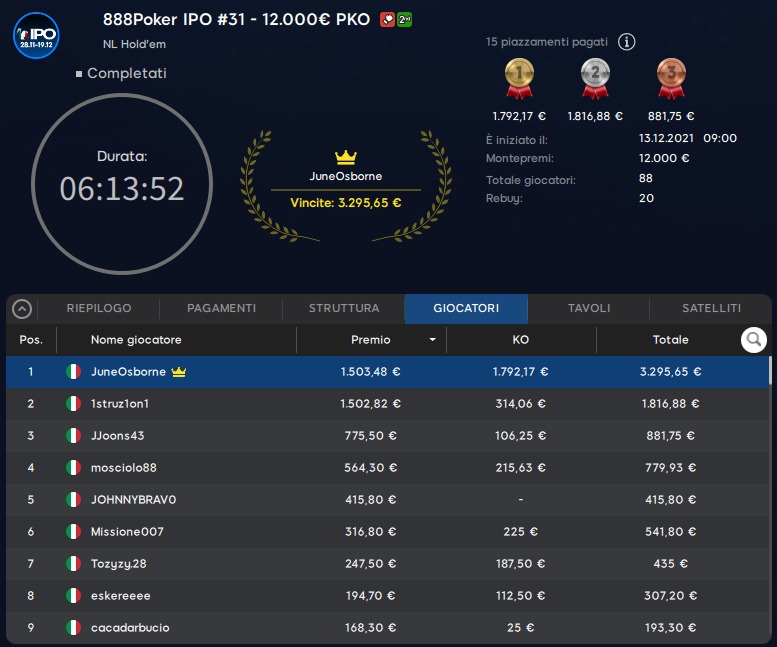The width and height of the screenshot is (777, 647).
Task: Sort by the KO column header
Action: click(520, 339)
